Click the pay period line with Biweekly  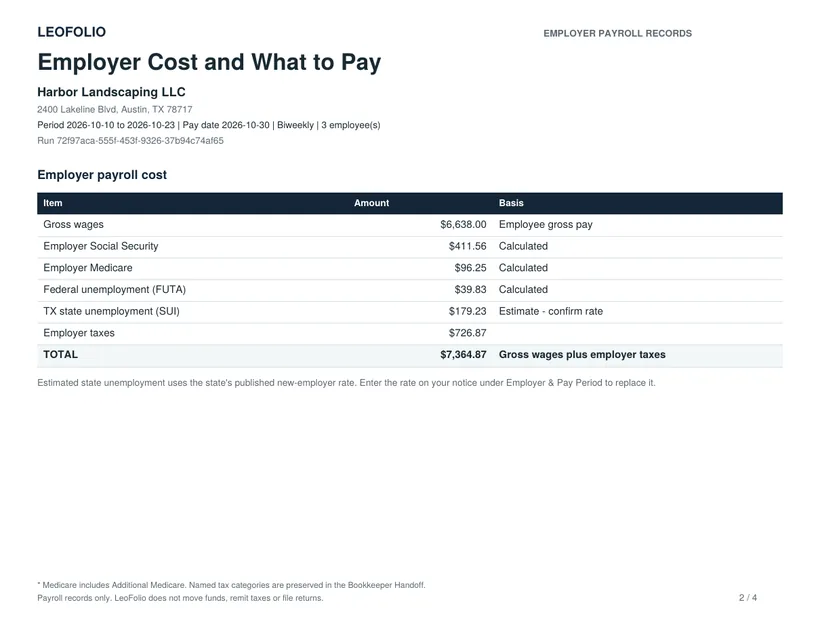[209, 125]
